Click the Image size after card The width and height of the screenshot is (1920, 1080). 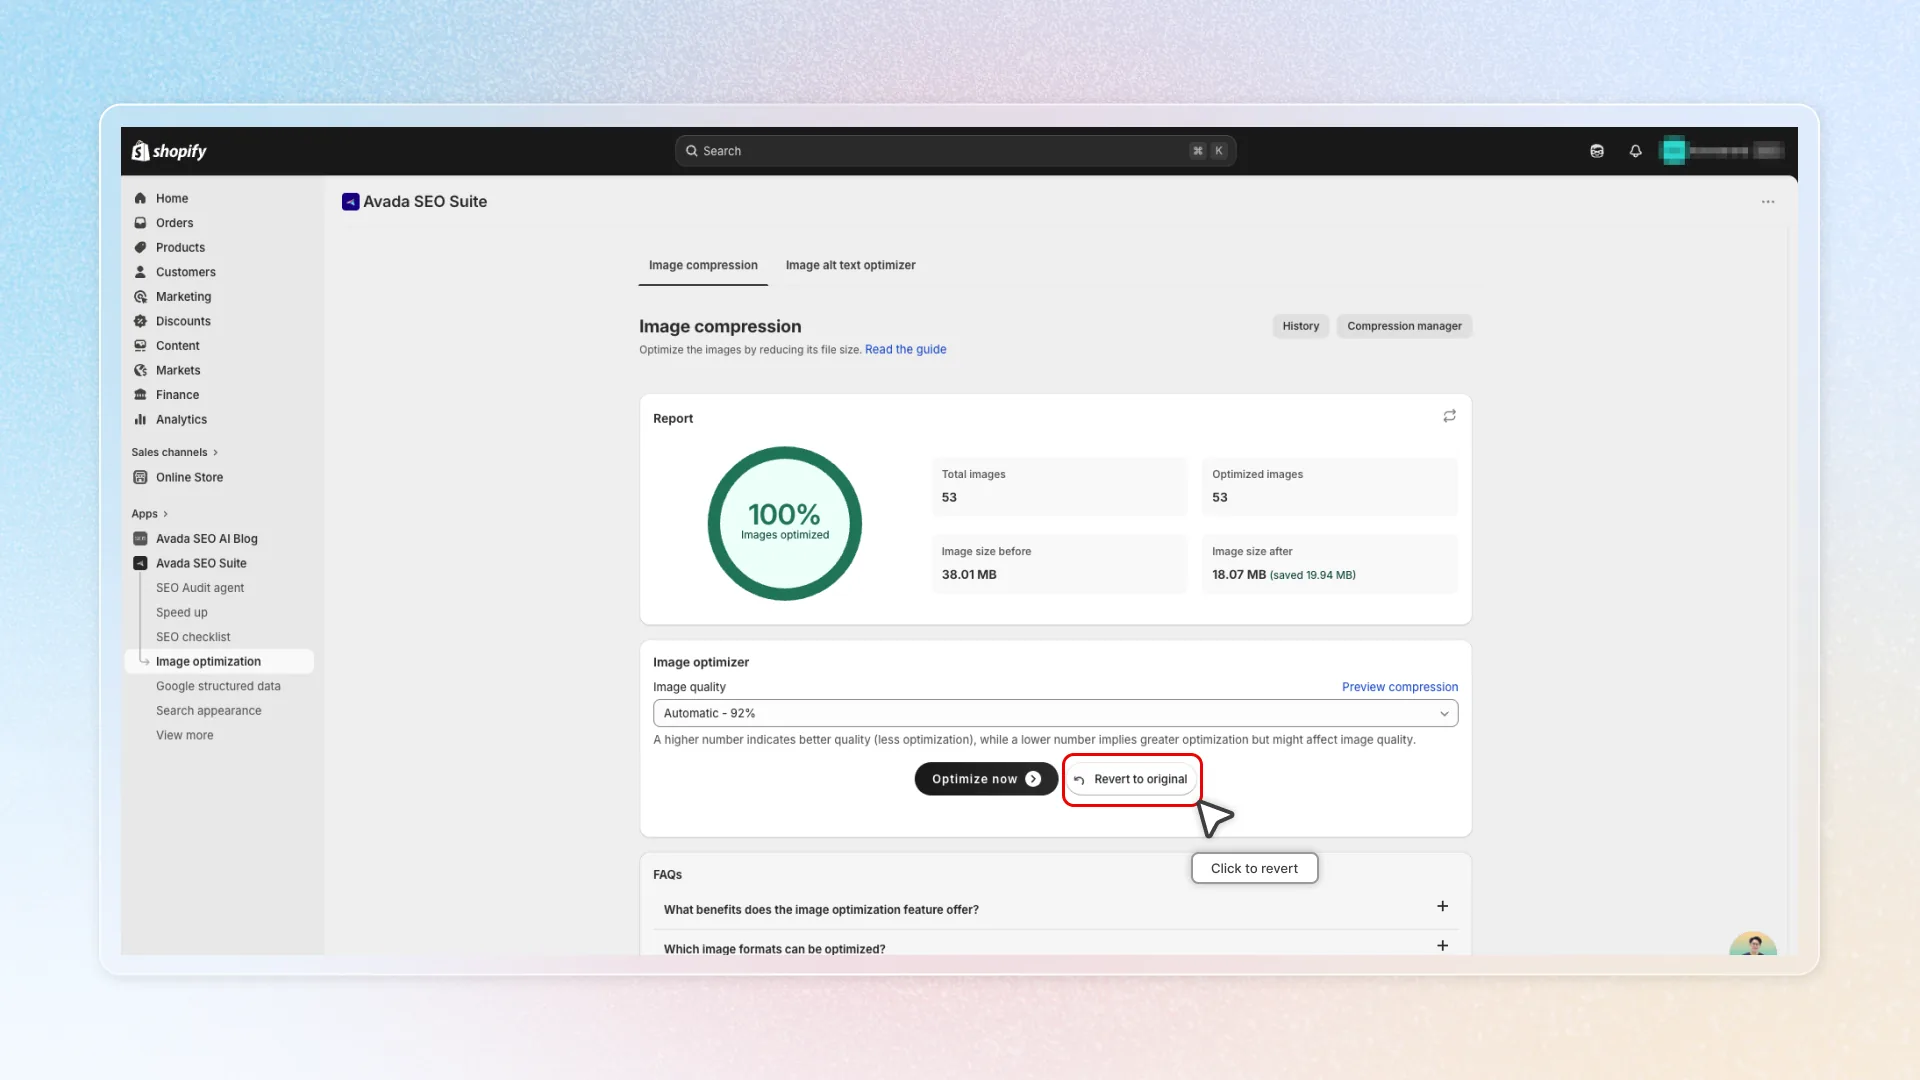[x=1329, y=564]
